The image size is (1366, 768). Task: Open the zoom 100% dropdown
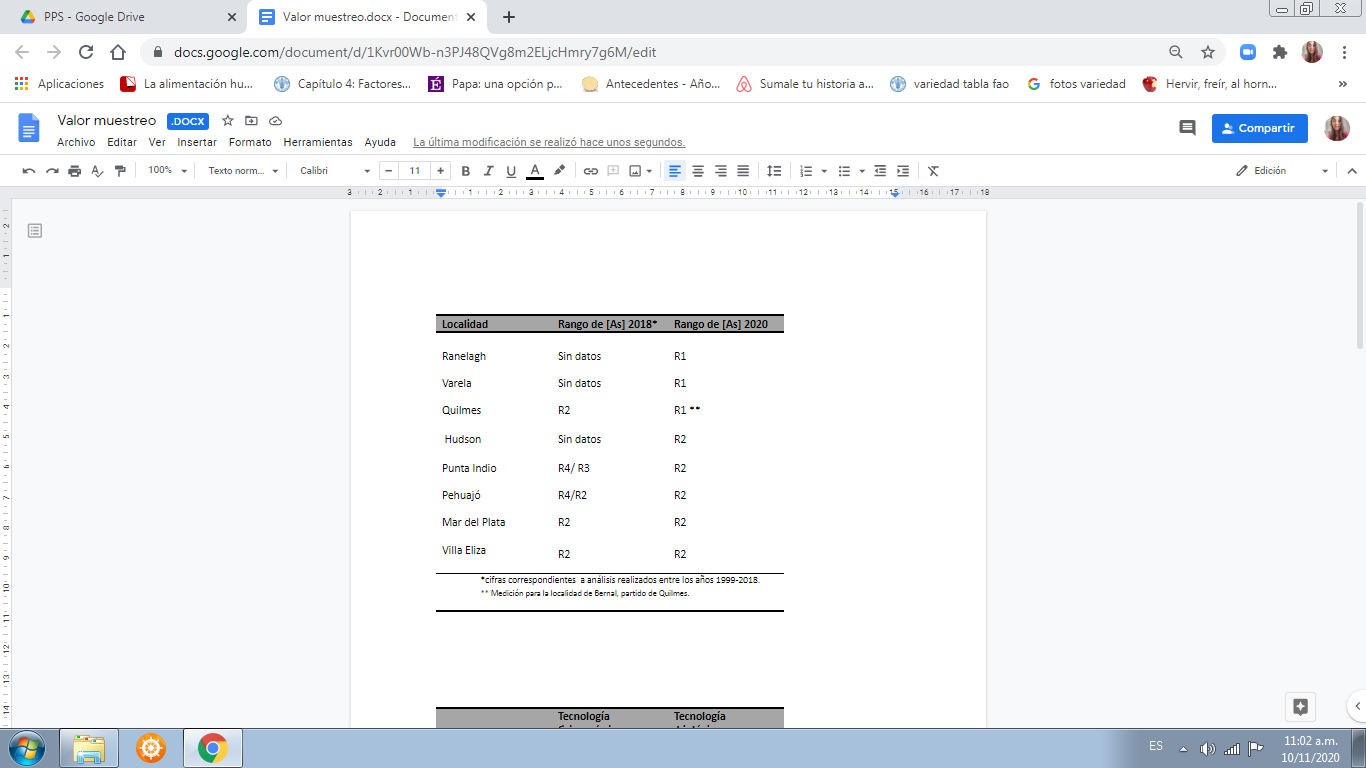pos(167,171)
